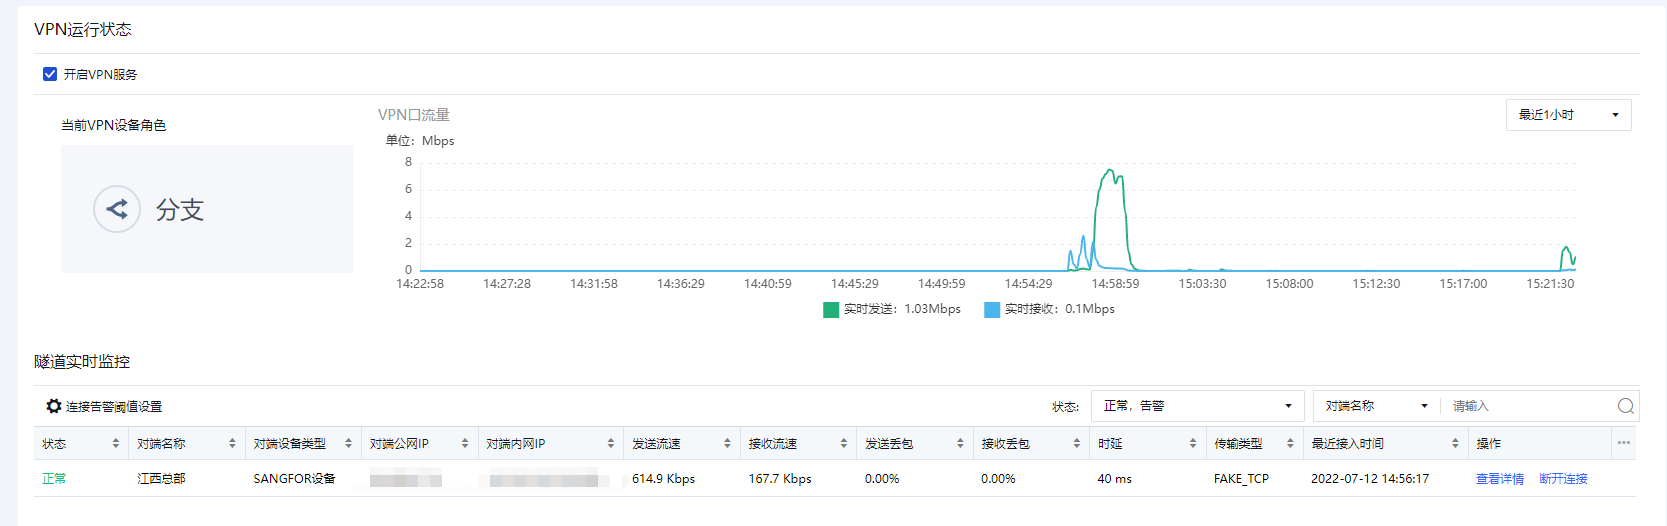The width and height of the screenshot is (1667, 526).
Task: Click the FAKE_TCP transport type cell
Action: (1241, 479)
